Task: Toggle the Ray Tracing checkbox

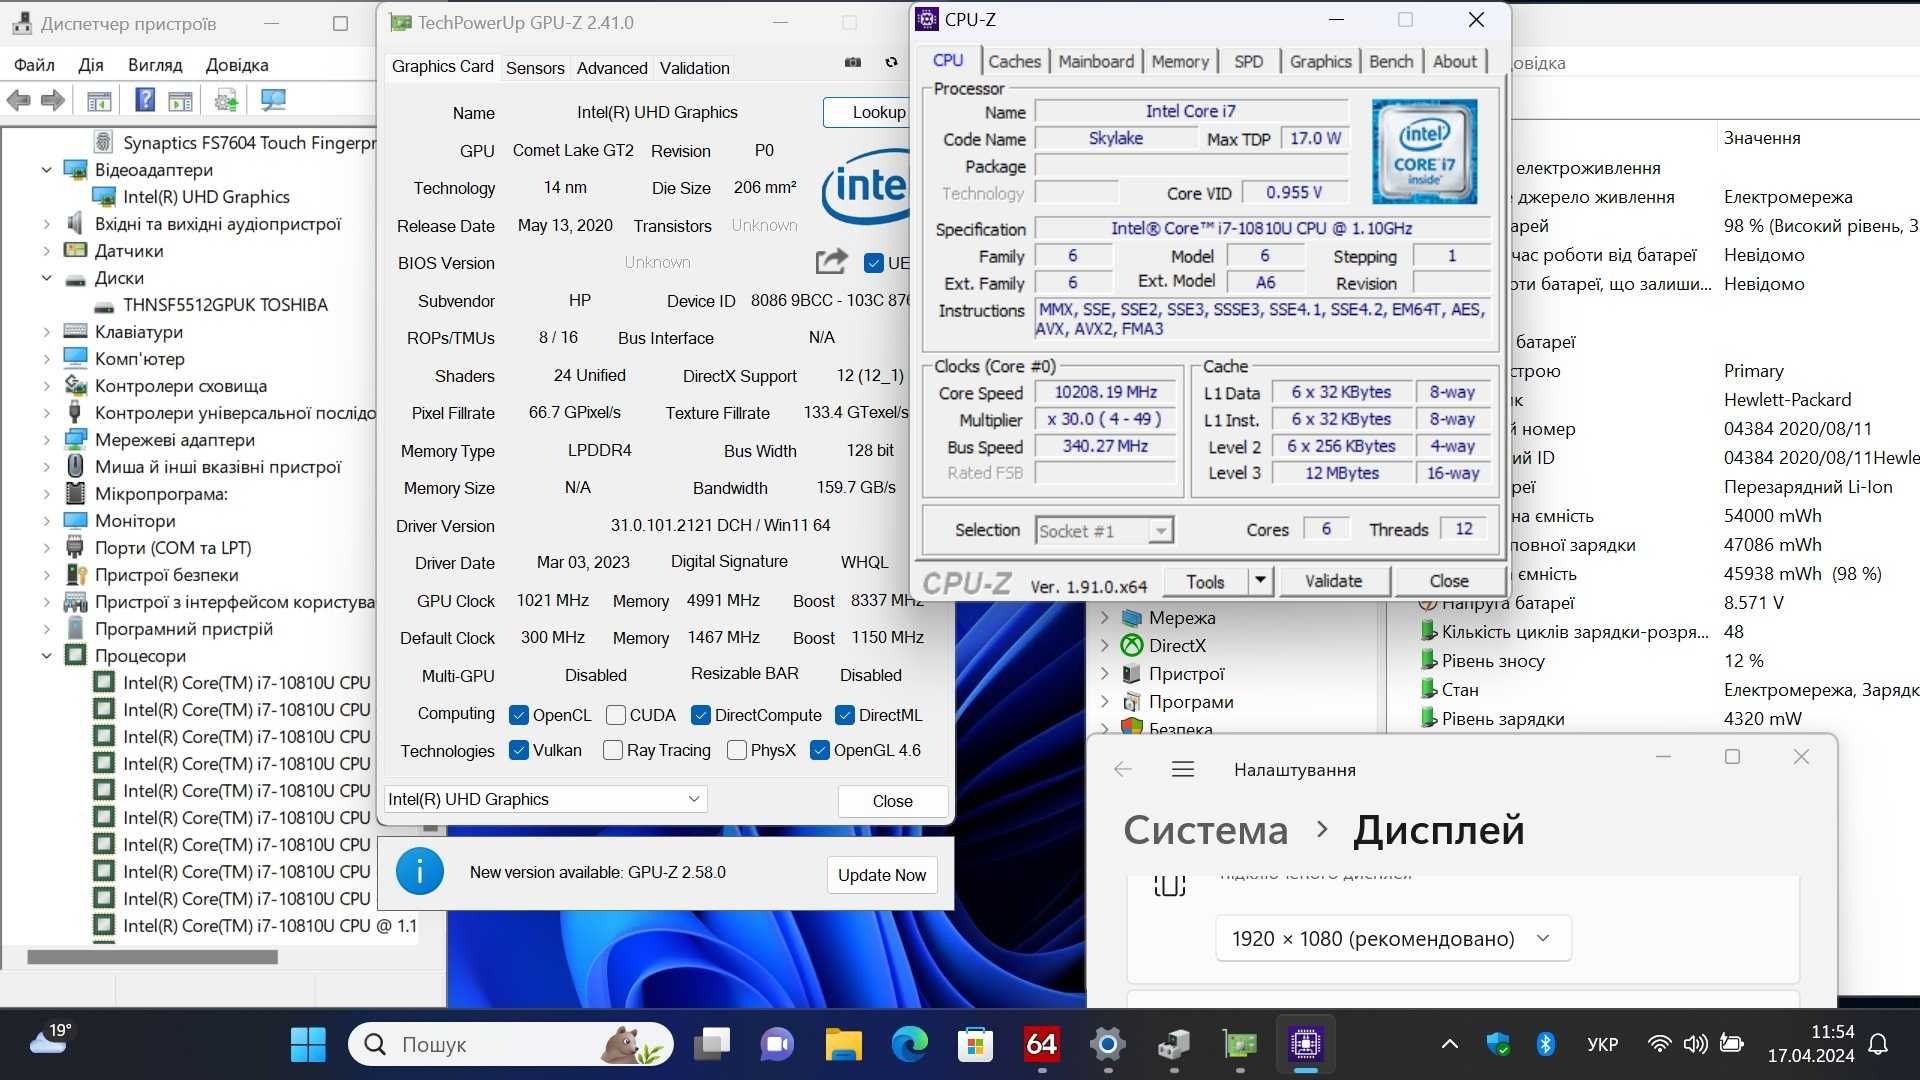Action: point(613,750)
